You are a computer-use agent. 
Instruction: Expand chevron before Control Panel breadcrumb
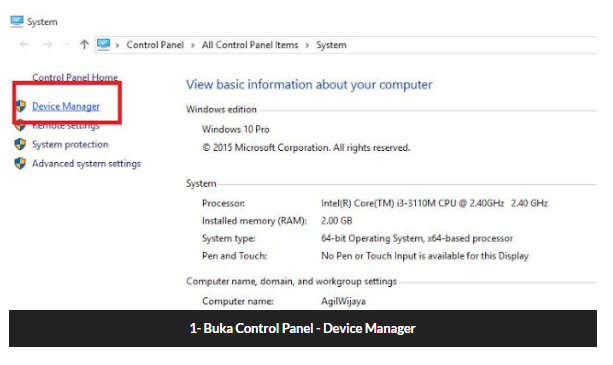tap(117, 45)
